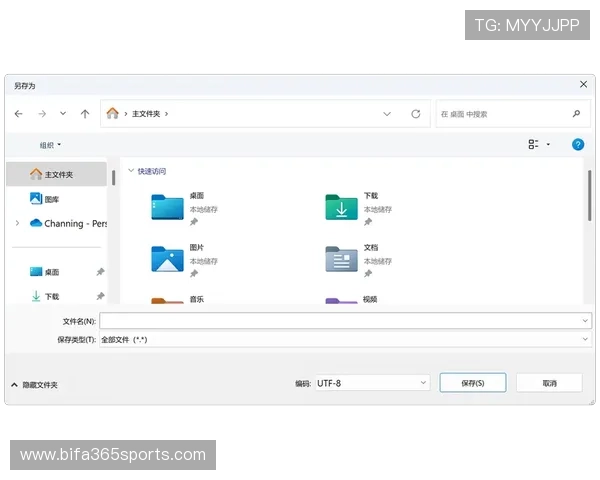Screen dimensions: 600x480
Task: Click the search box 在 桌面 中搜索
Action: point(513,114)
